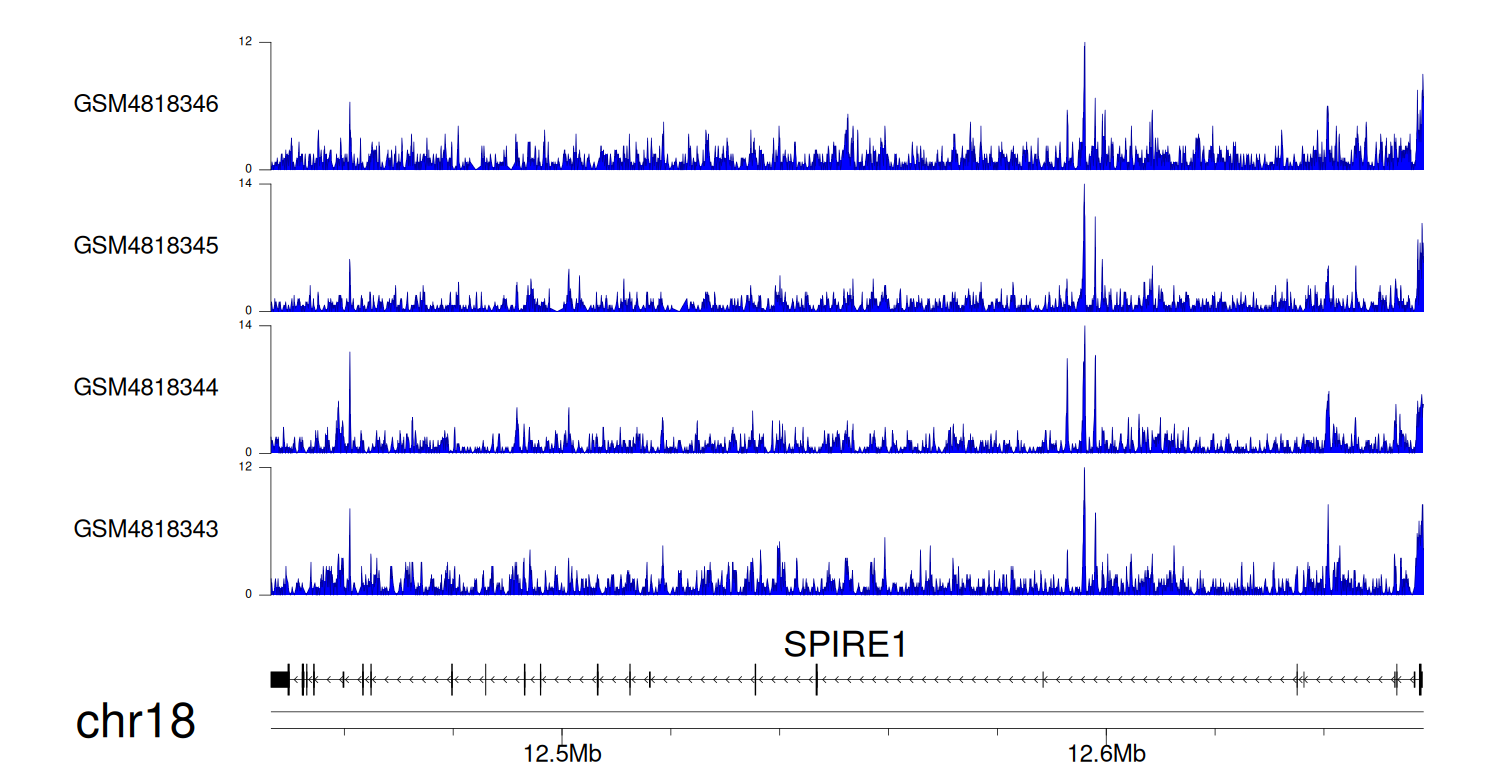Click the GSM4818346 track label

coord(146,104)
